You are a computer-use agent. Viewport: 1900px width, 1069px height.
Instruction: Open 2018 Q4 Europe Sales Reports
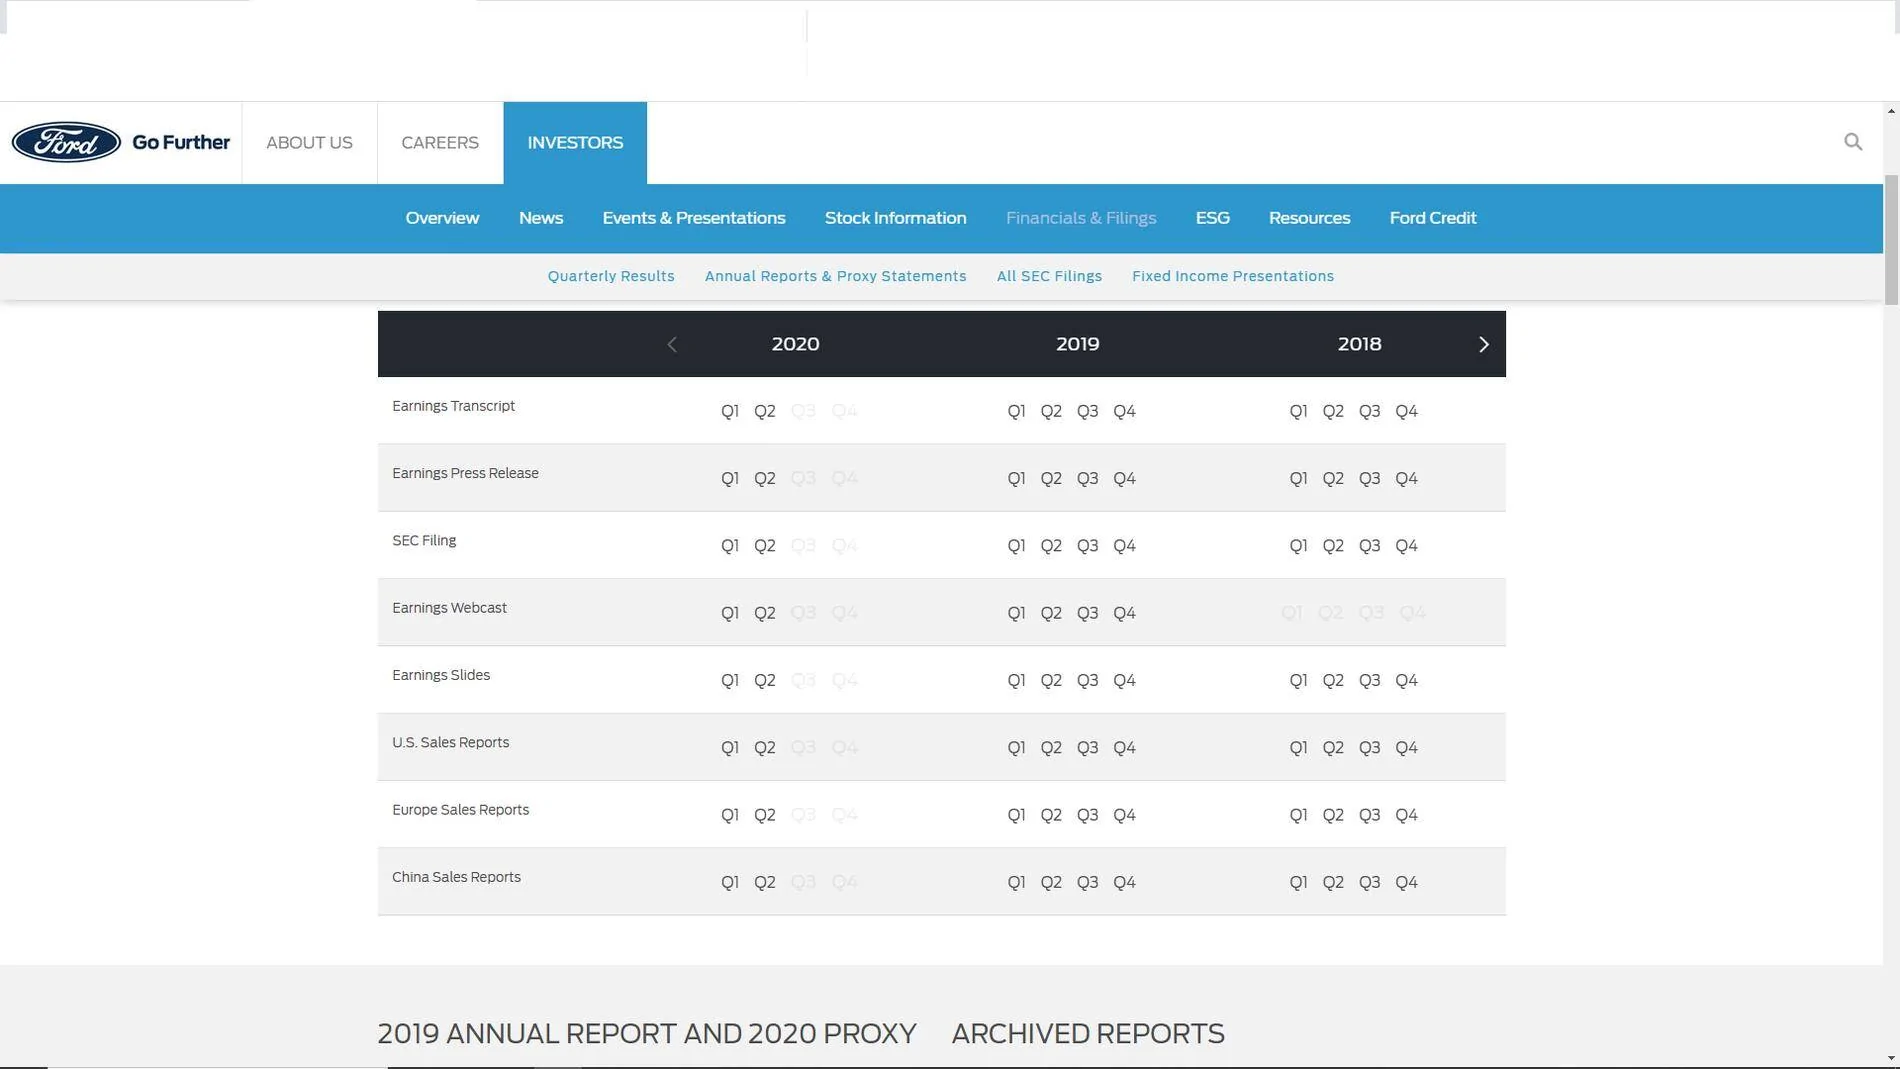1407,815
